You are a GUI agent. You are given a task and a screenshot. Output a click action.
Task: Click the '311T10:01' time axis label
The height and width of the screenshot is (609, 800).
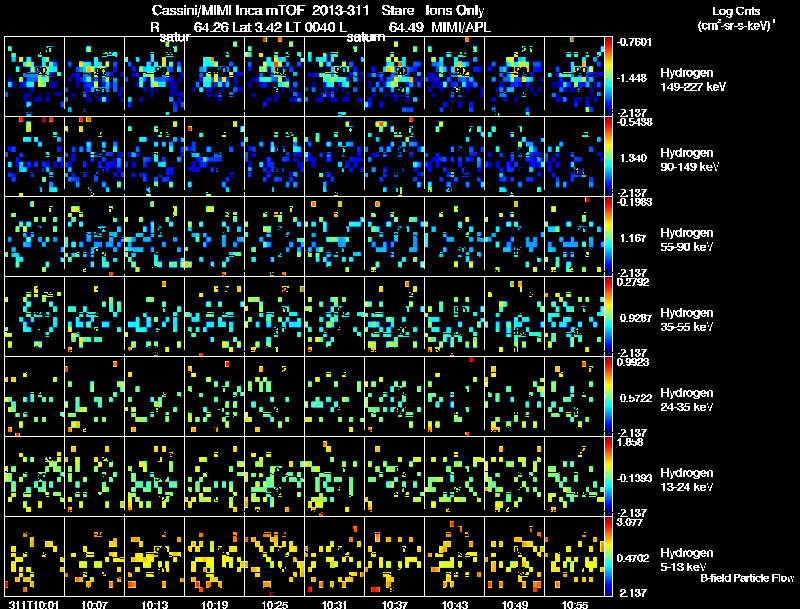(x=34, y=604)
